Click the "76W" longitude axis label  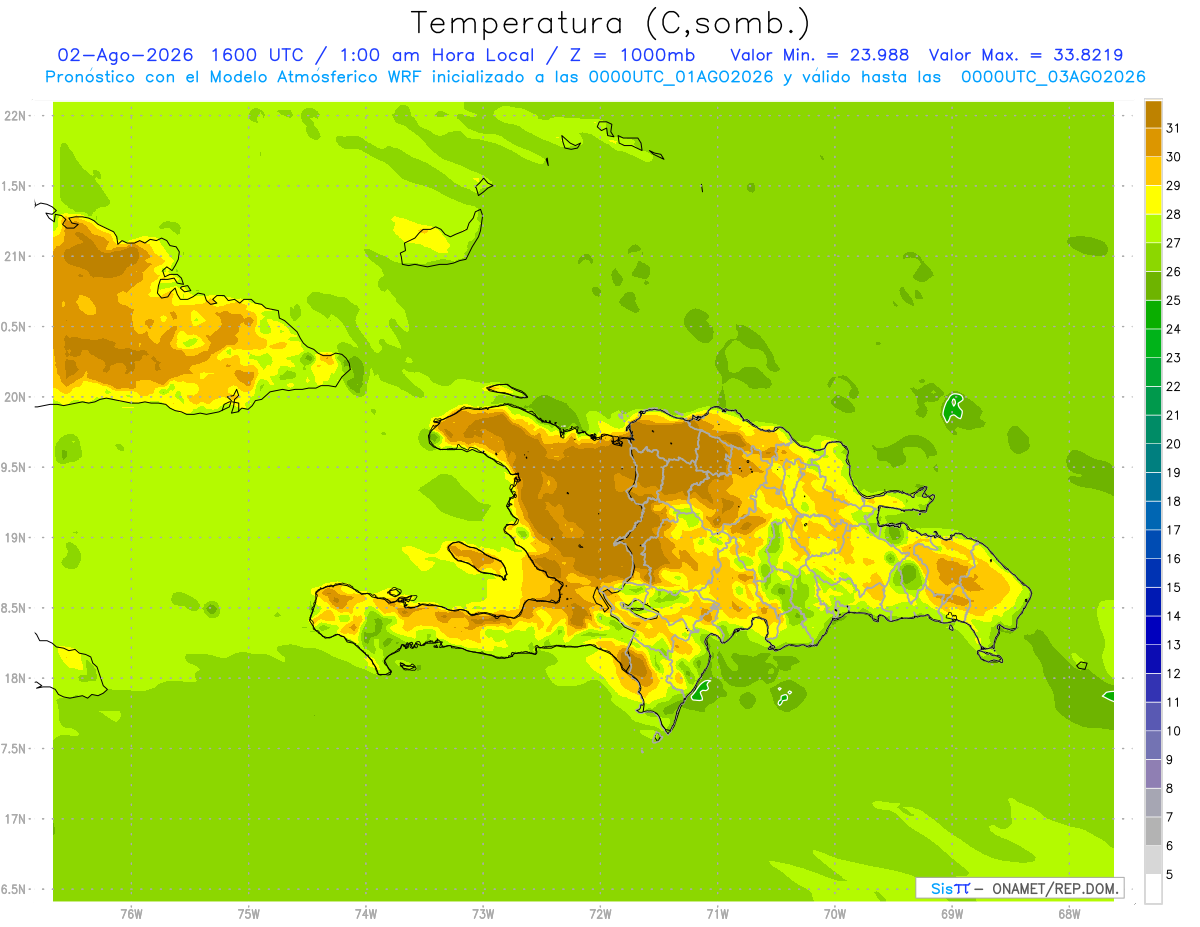[131, 913]
